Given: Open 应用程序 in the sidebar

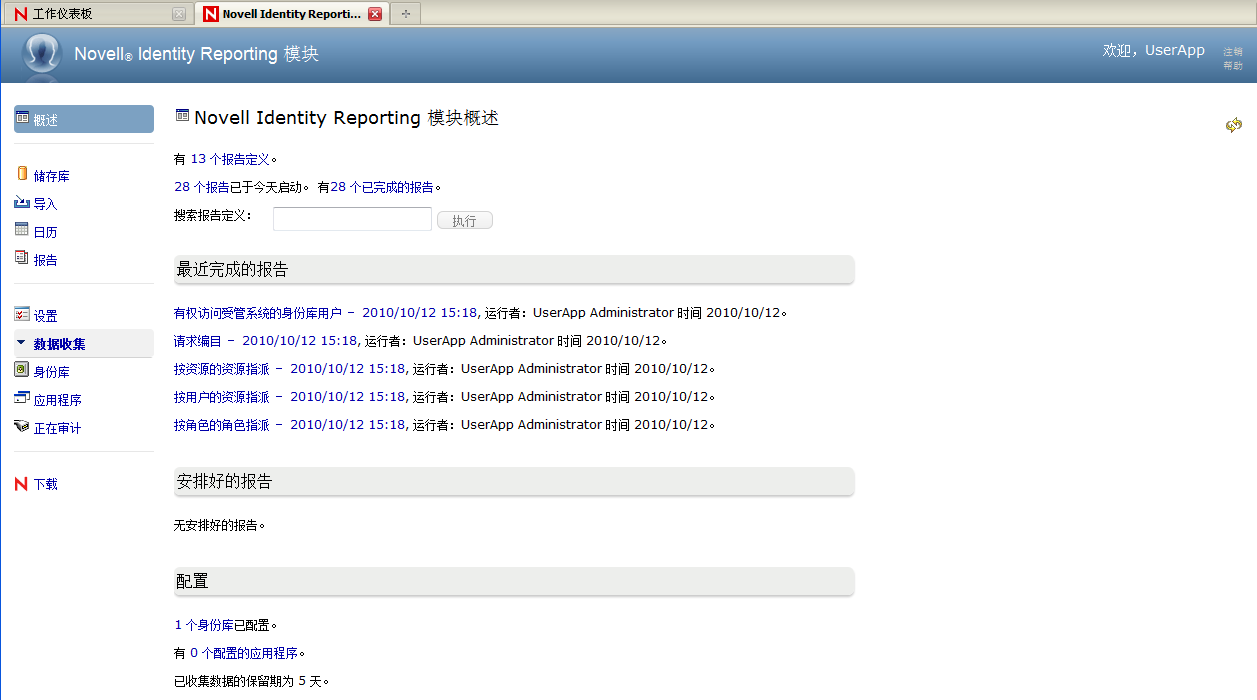Looking at the screenshot, I should (x=57, y=400).
